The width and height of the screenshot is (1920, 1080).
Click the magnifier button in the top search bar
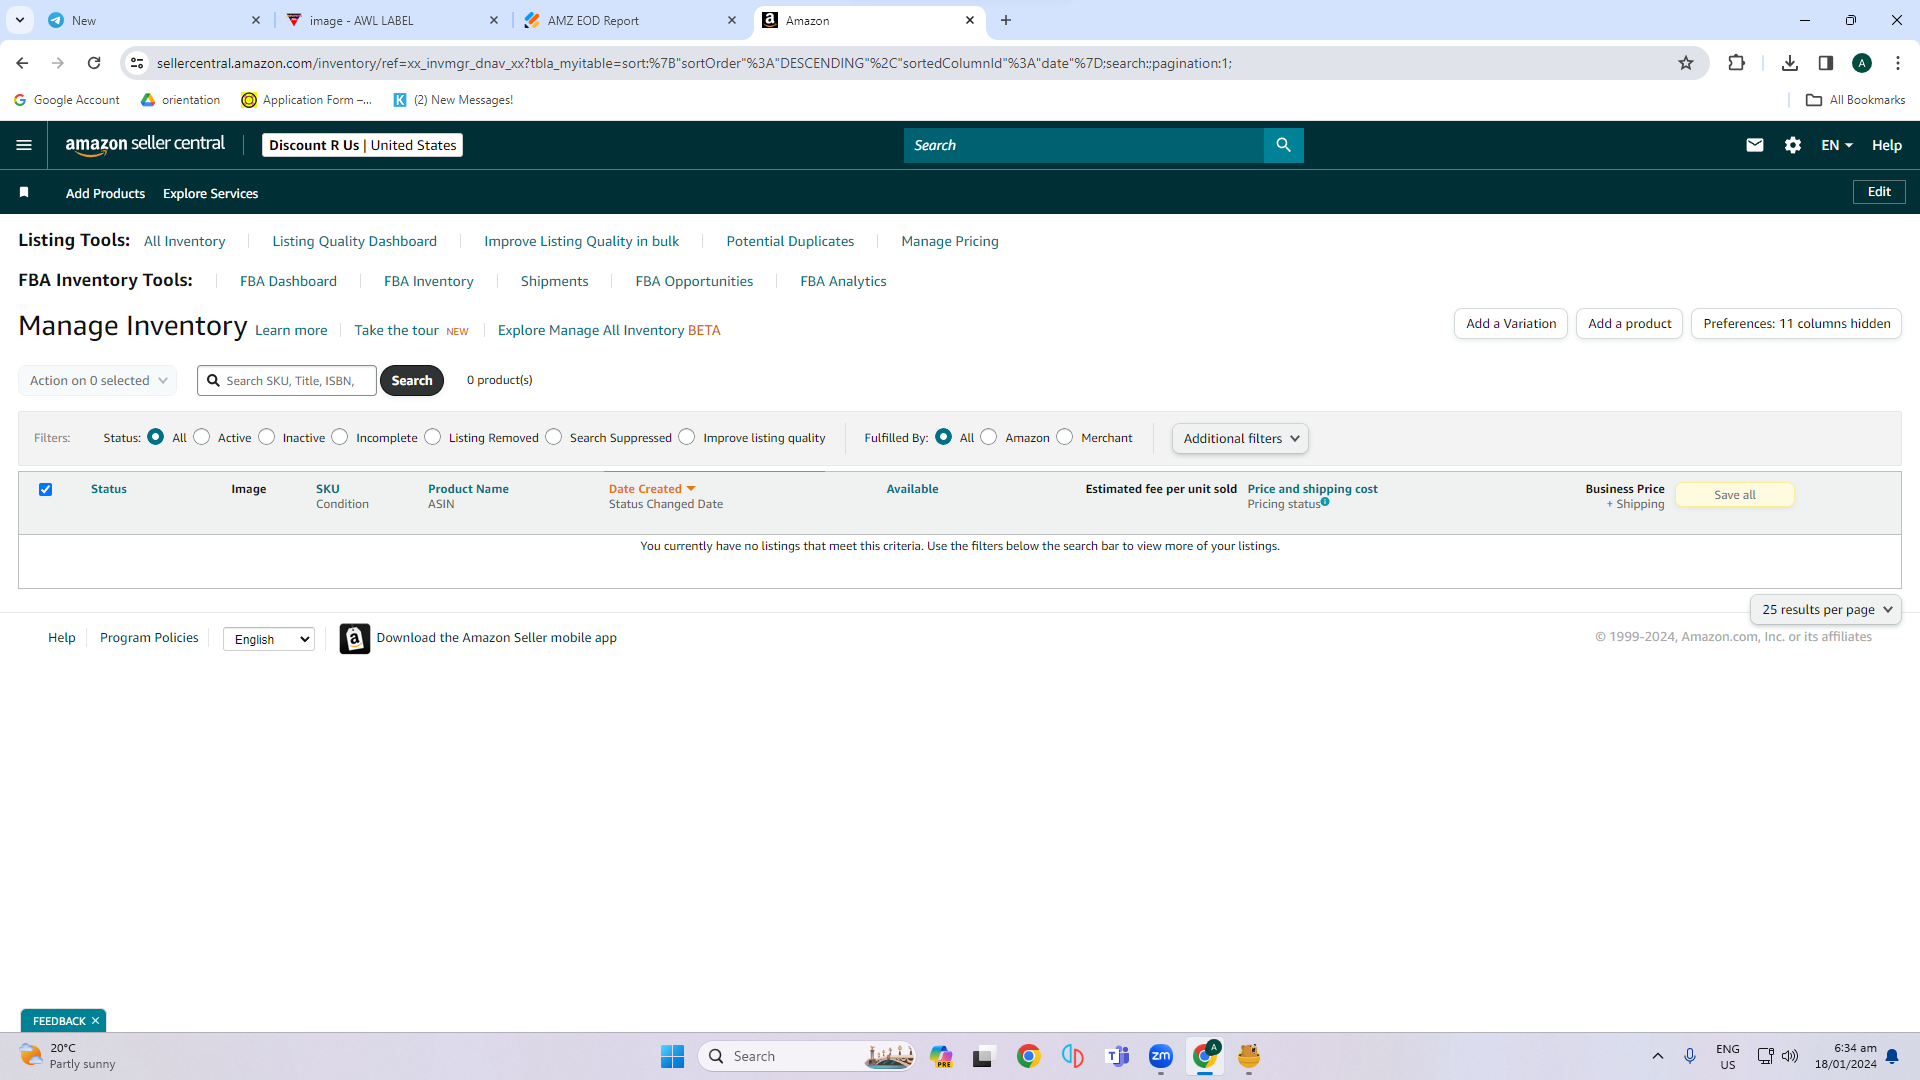coord(1283,145)
